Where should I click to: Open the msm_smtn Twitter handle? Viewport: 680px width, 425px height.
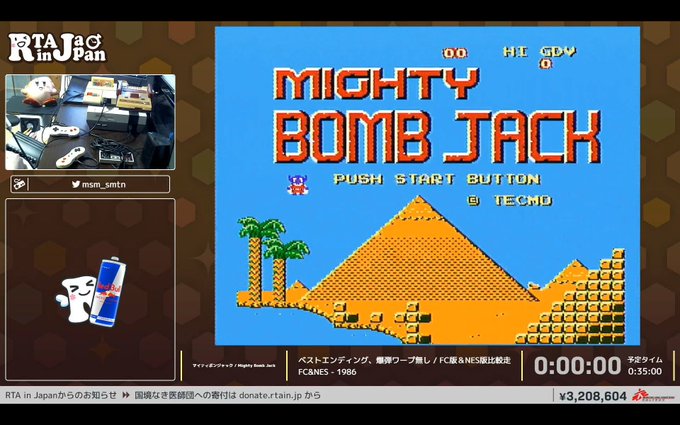(104, 184)
